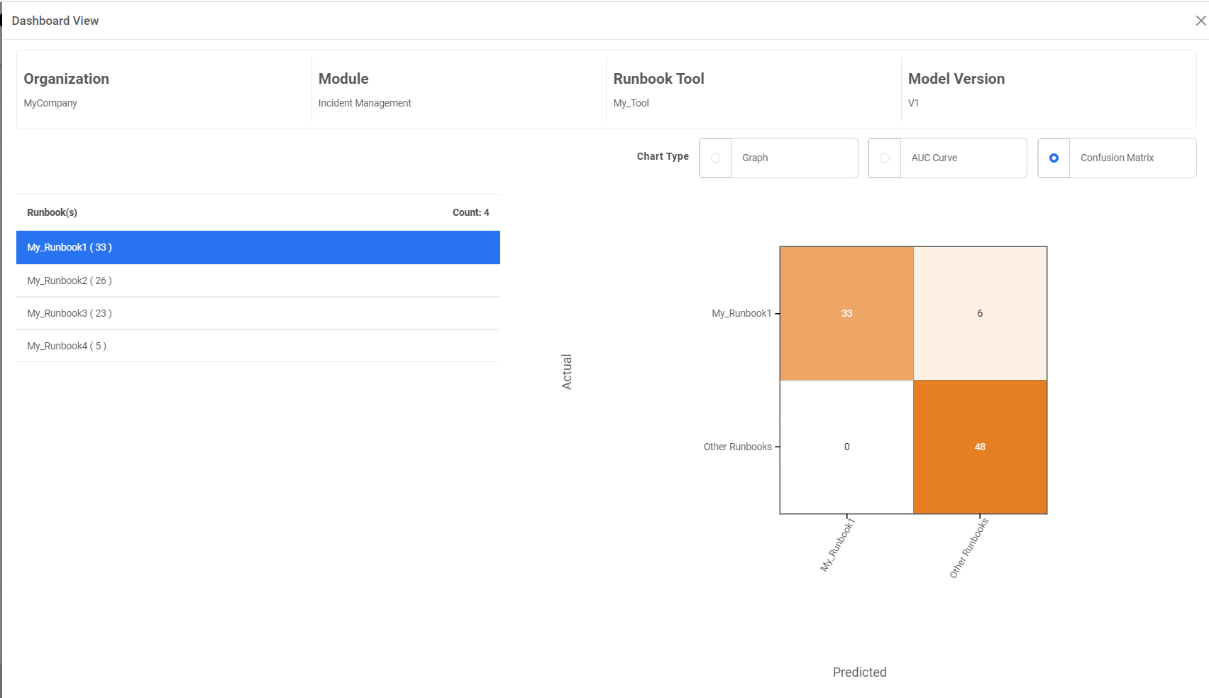The image size is (1209, 698).
Task: Click the Organization card heading
Action: 66,79
